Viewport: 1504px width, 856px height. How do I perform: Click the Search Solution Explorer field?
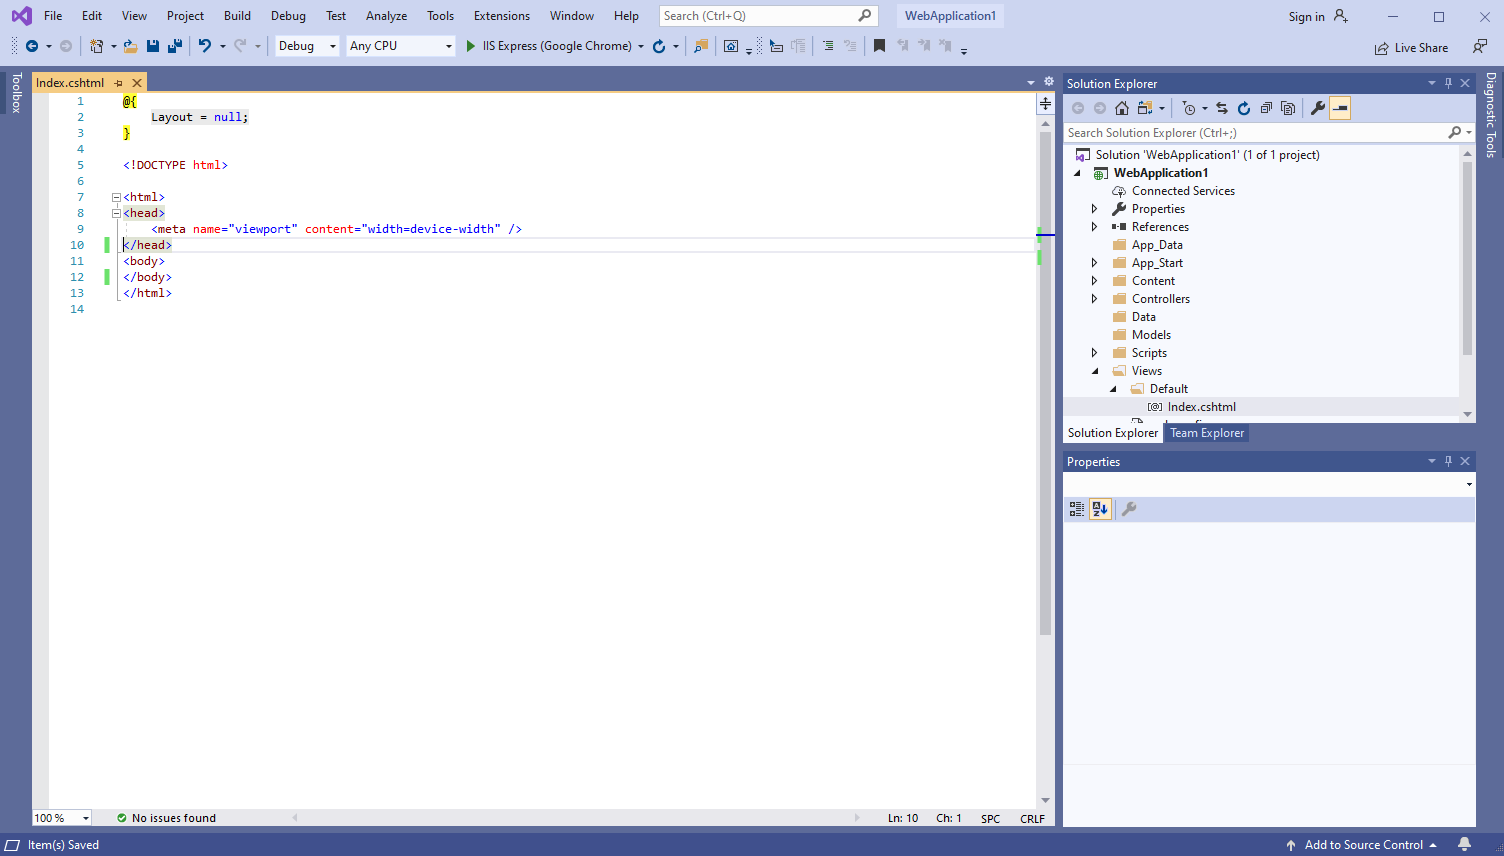pos(1253,133)
